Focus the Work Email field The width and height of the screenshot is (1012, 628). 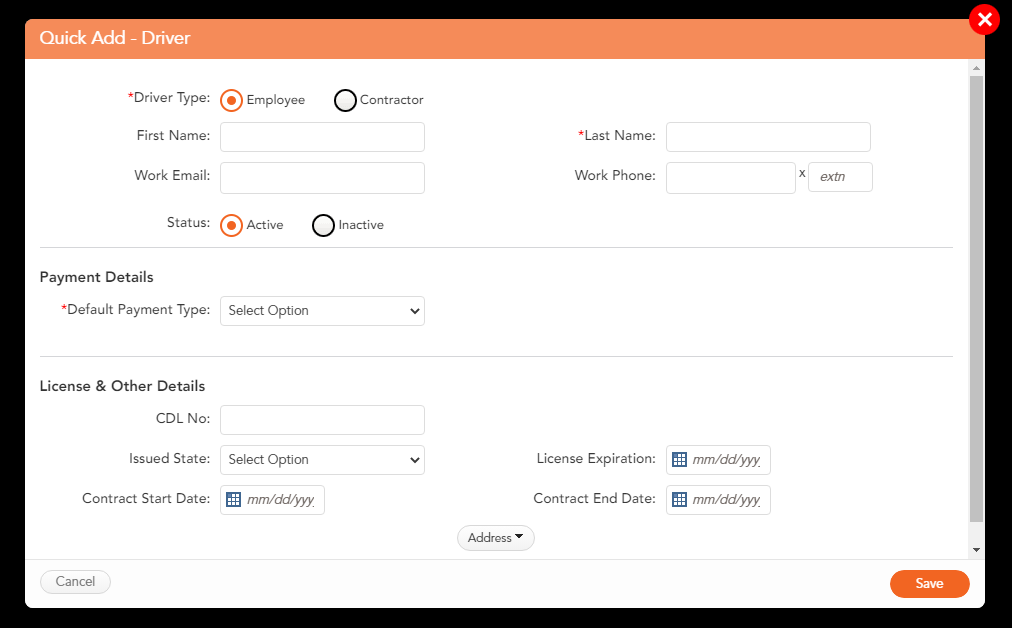322,177
